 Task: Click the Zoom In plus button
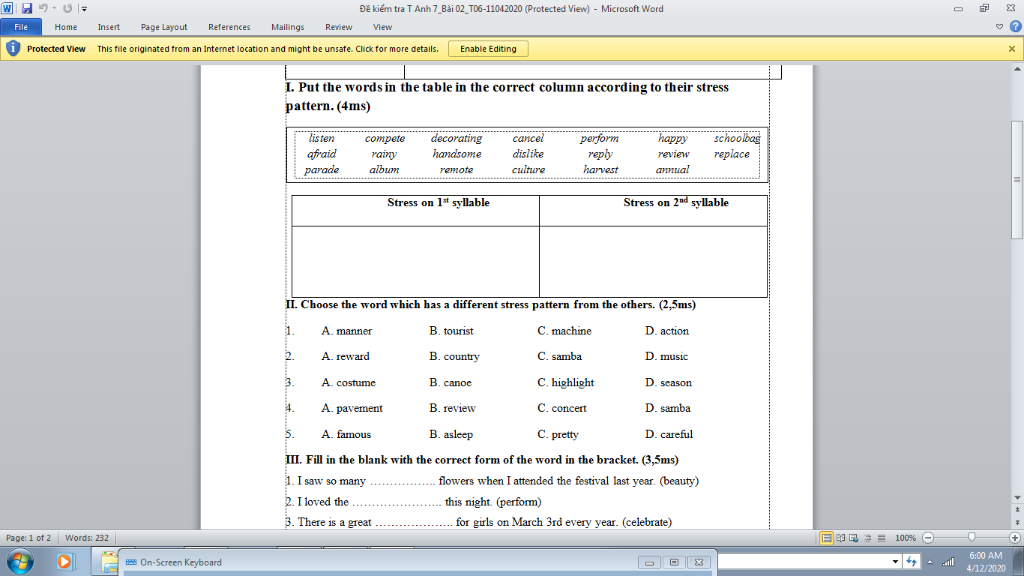1014,538
